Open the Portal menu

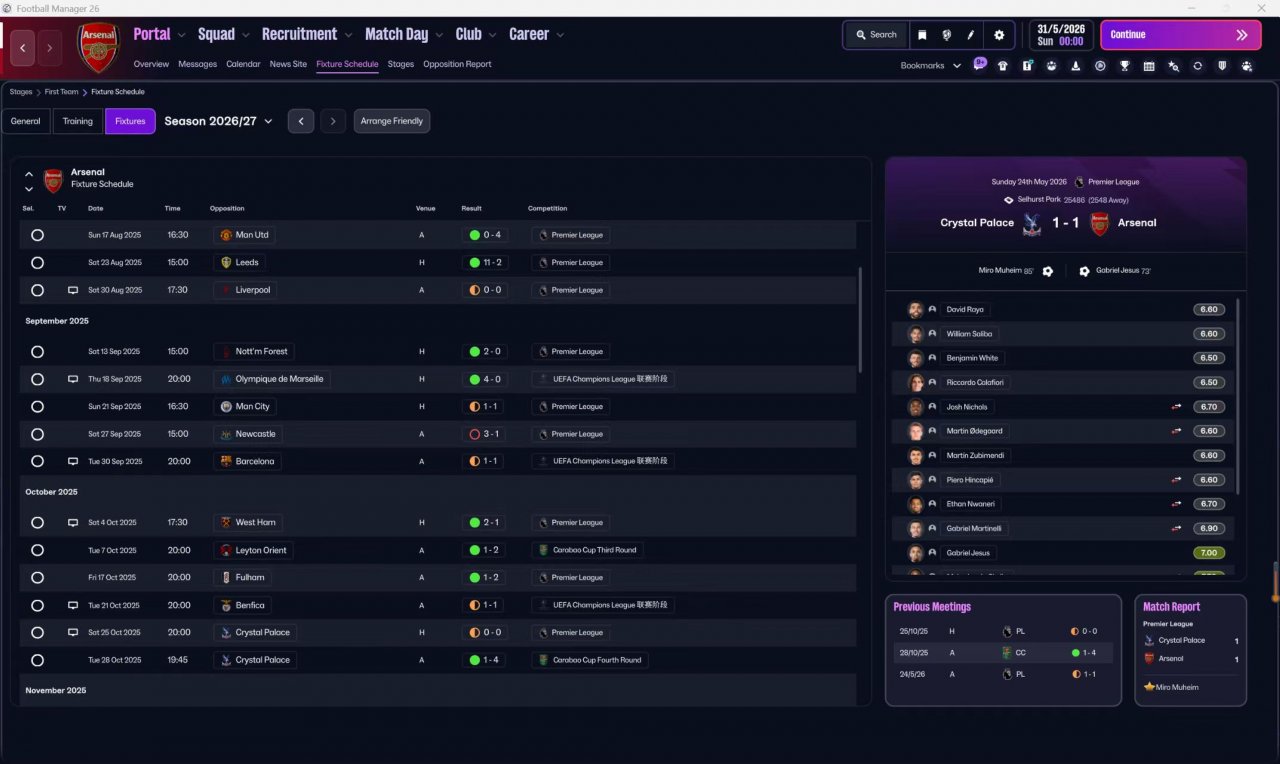click(x=152, y=34)
